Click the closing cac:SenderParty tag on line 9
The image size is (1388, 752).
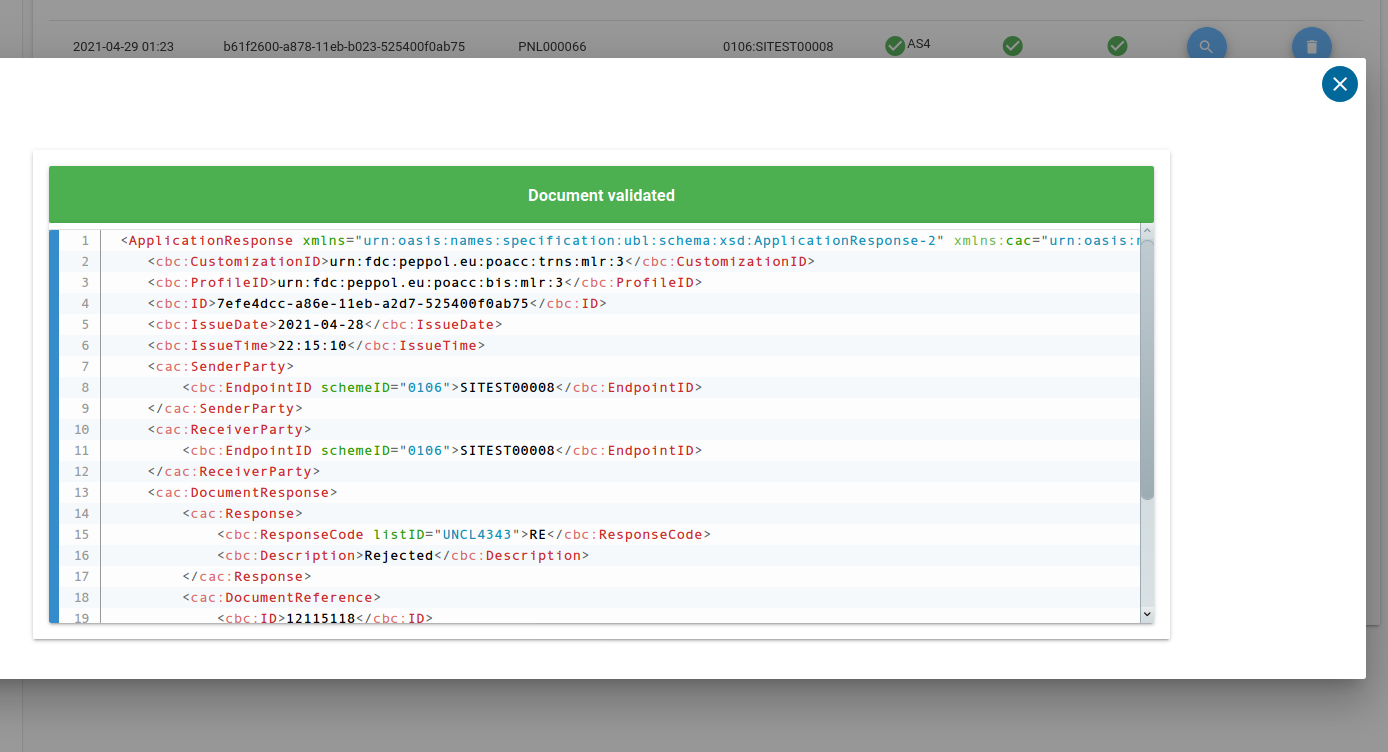pyautogui.click(x=225, y=409)
